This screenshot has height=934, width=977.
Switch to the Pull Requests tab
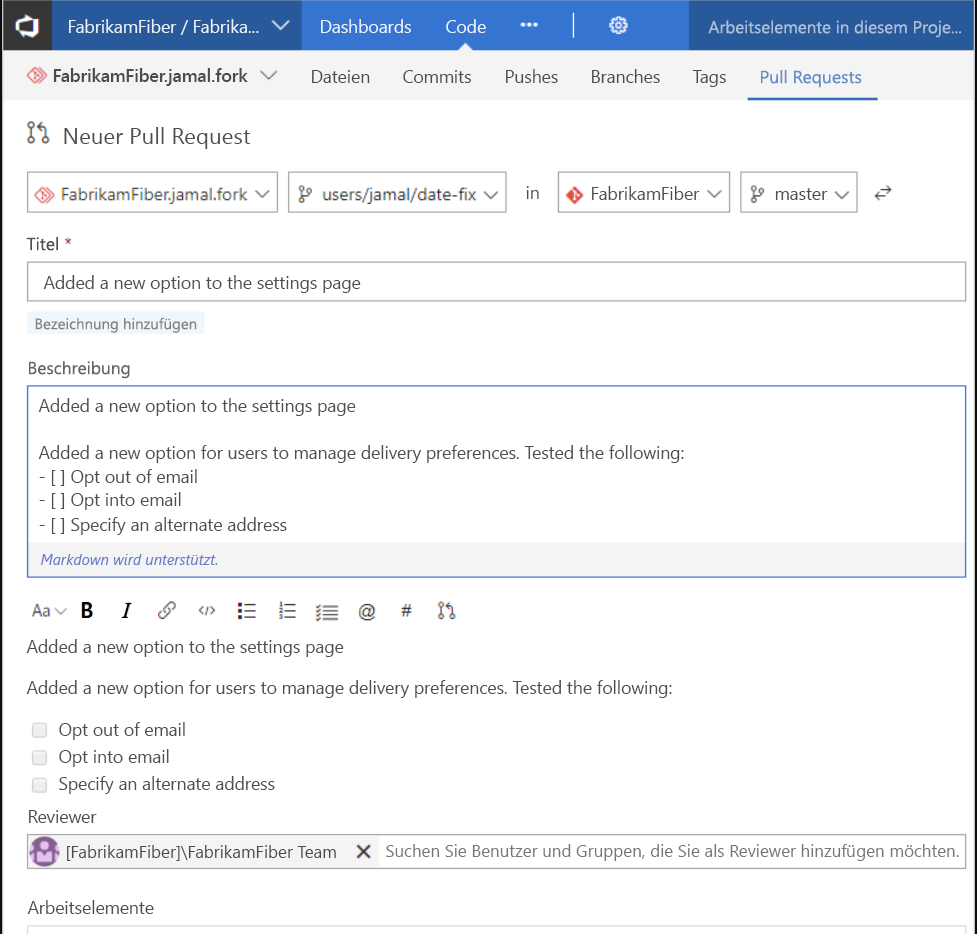(x=811, y=77)
